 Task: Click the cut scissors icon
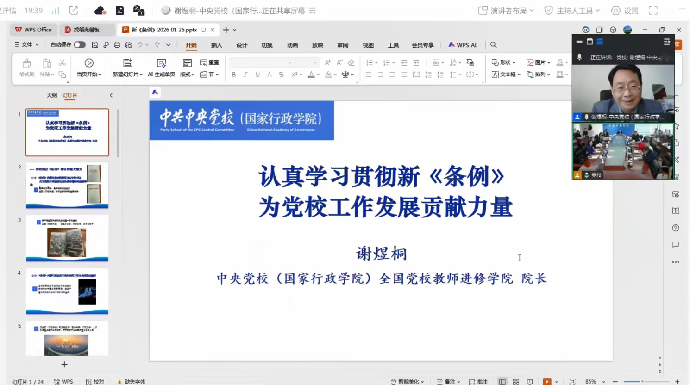(x=62, y=63)
